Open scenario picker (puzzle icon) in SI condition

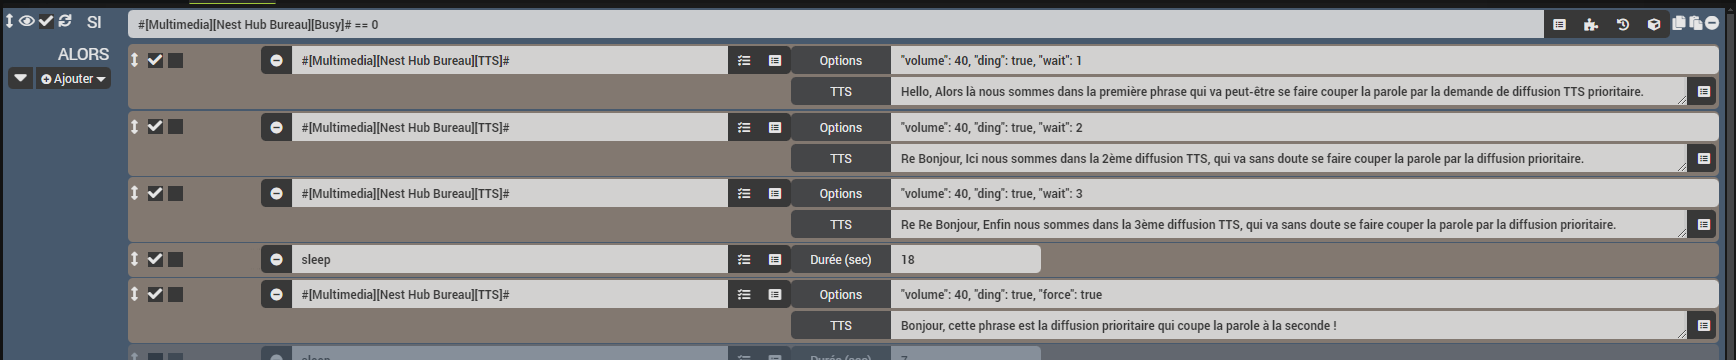tap(1591, 24)
